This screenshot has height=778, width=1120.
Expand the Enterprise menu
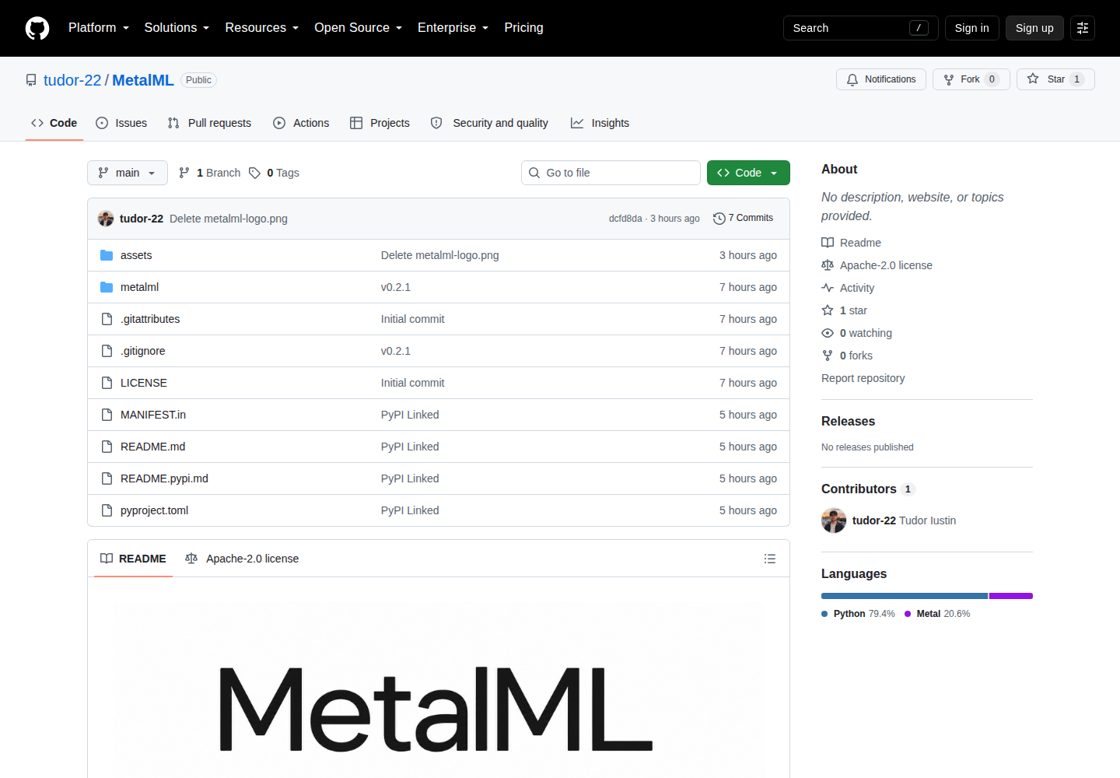(x=453, y=28)
